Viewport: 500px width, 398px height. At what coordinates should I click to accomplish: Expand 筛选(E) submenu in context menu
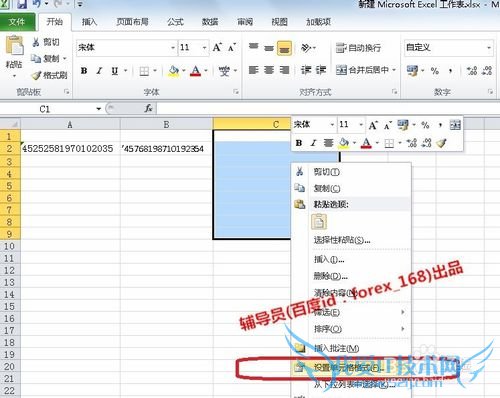click(x=351, y=312)
